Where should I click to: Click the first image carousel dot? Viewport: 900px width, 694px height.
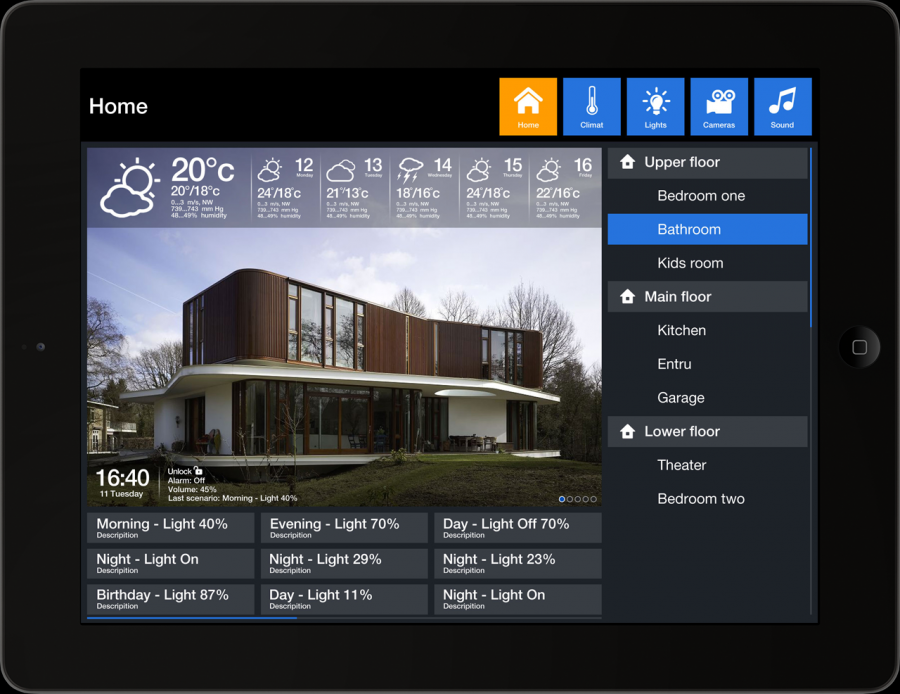click(562, 499)
